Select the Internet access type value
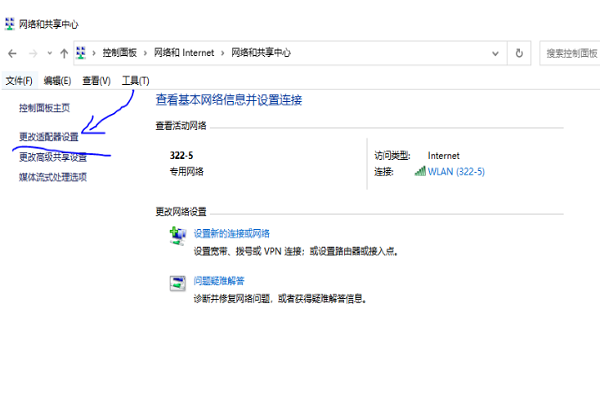This screenshot has height=400, width=600. [443, 156]
